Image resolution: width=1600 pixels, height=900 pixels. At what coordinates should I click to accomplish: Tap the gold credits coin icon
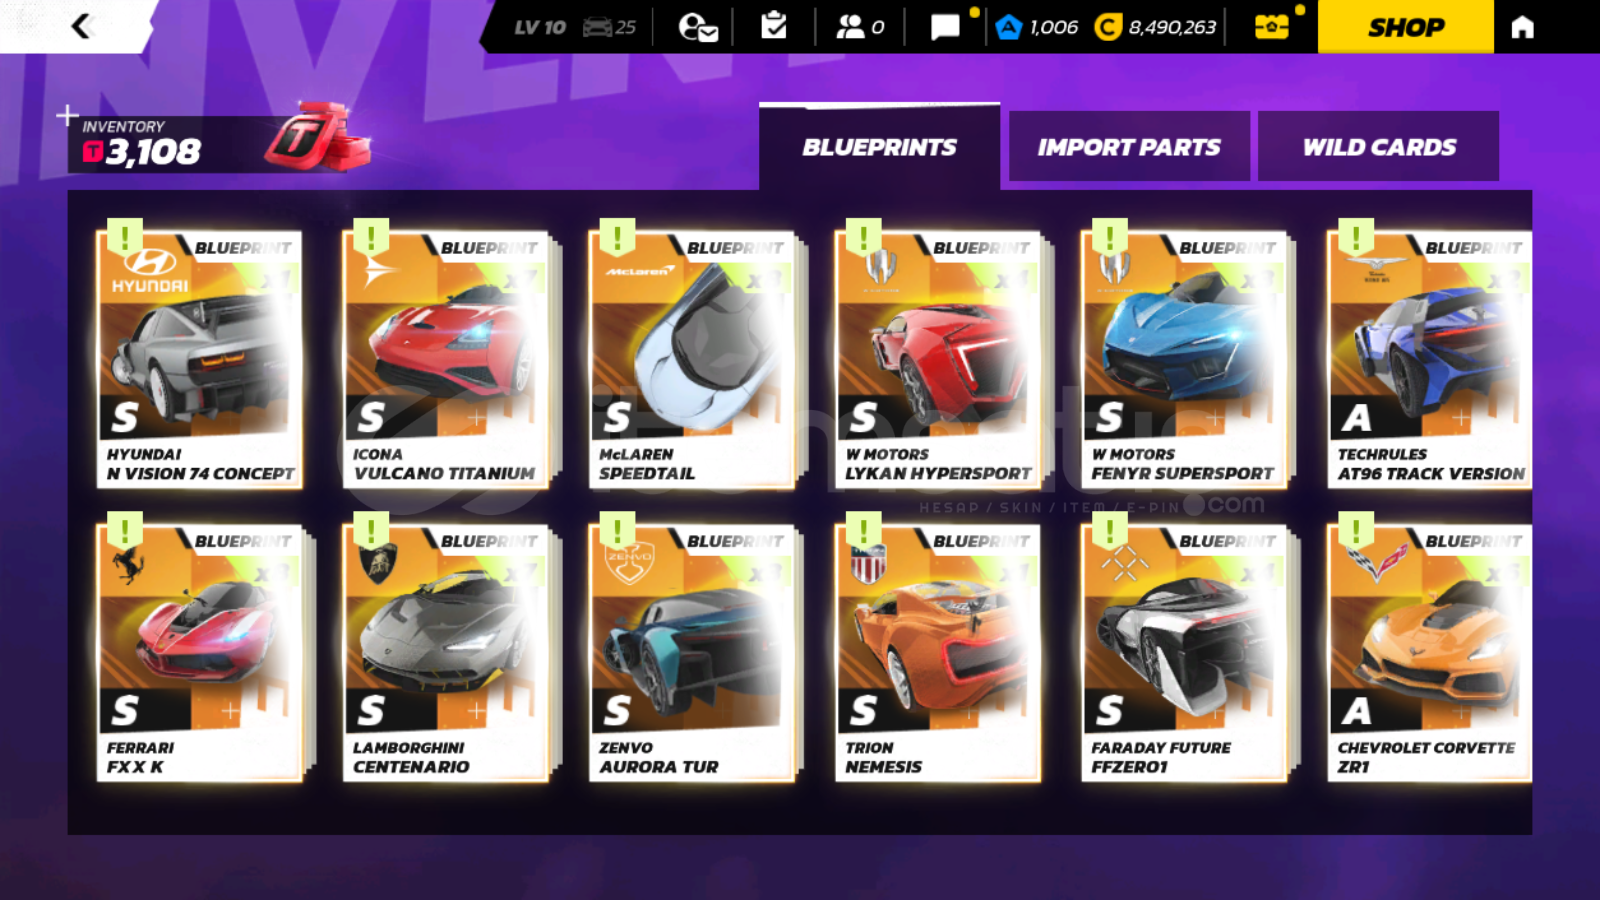pyautogui.click(x=1108, y=27)
